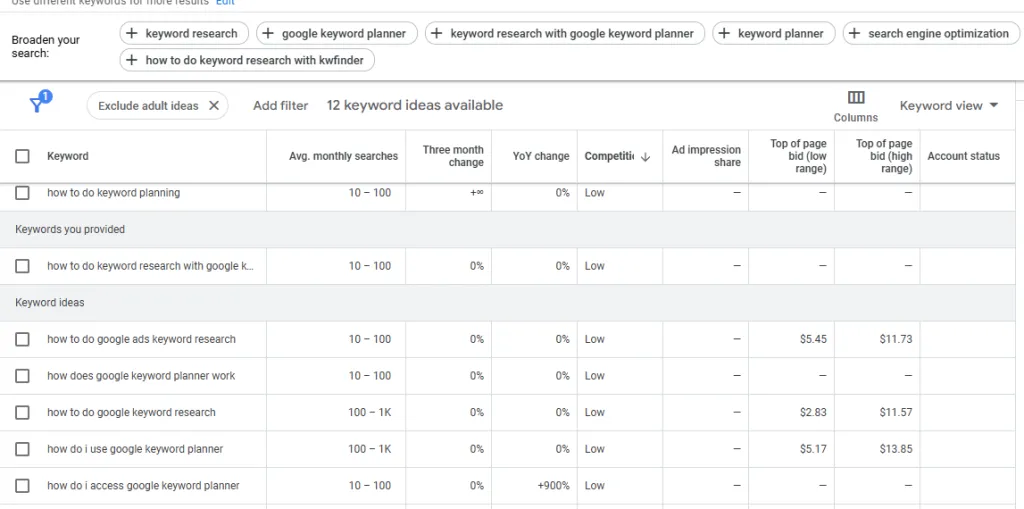Check 'how to do google keyword research' row
Viewport: 1024px width, 509px height.
22,412
